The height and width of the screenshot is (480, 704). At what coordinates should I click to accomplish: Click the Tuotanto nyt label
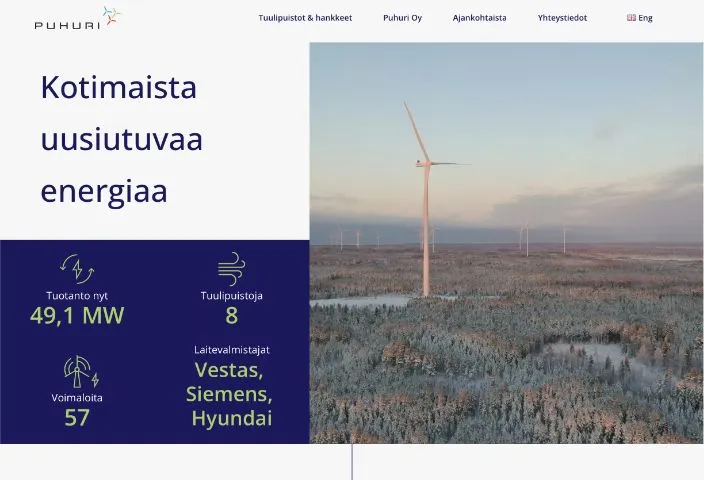click(77, 296)
